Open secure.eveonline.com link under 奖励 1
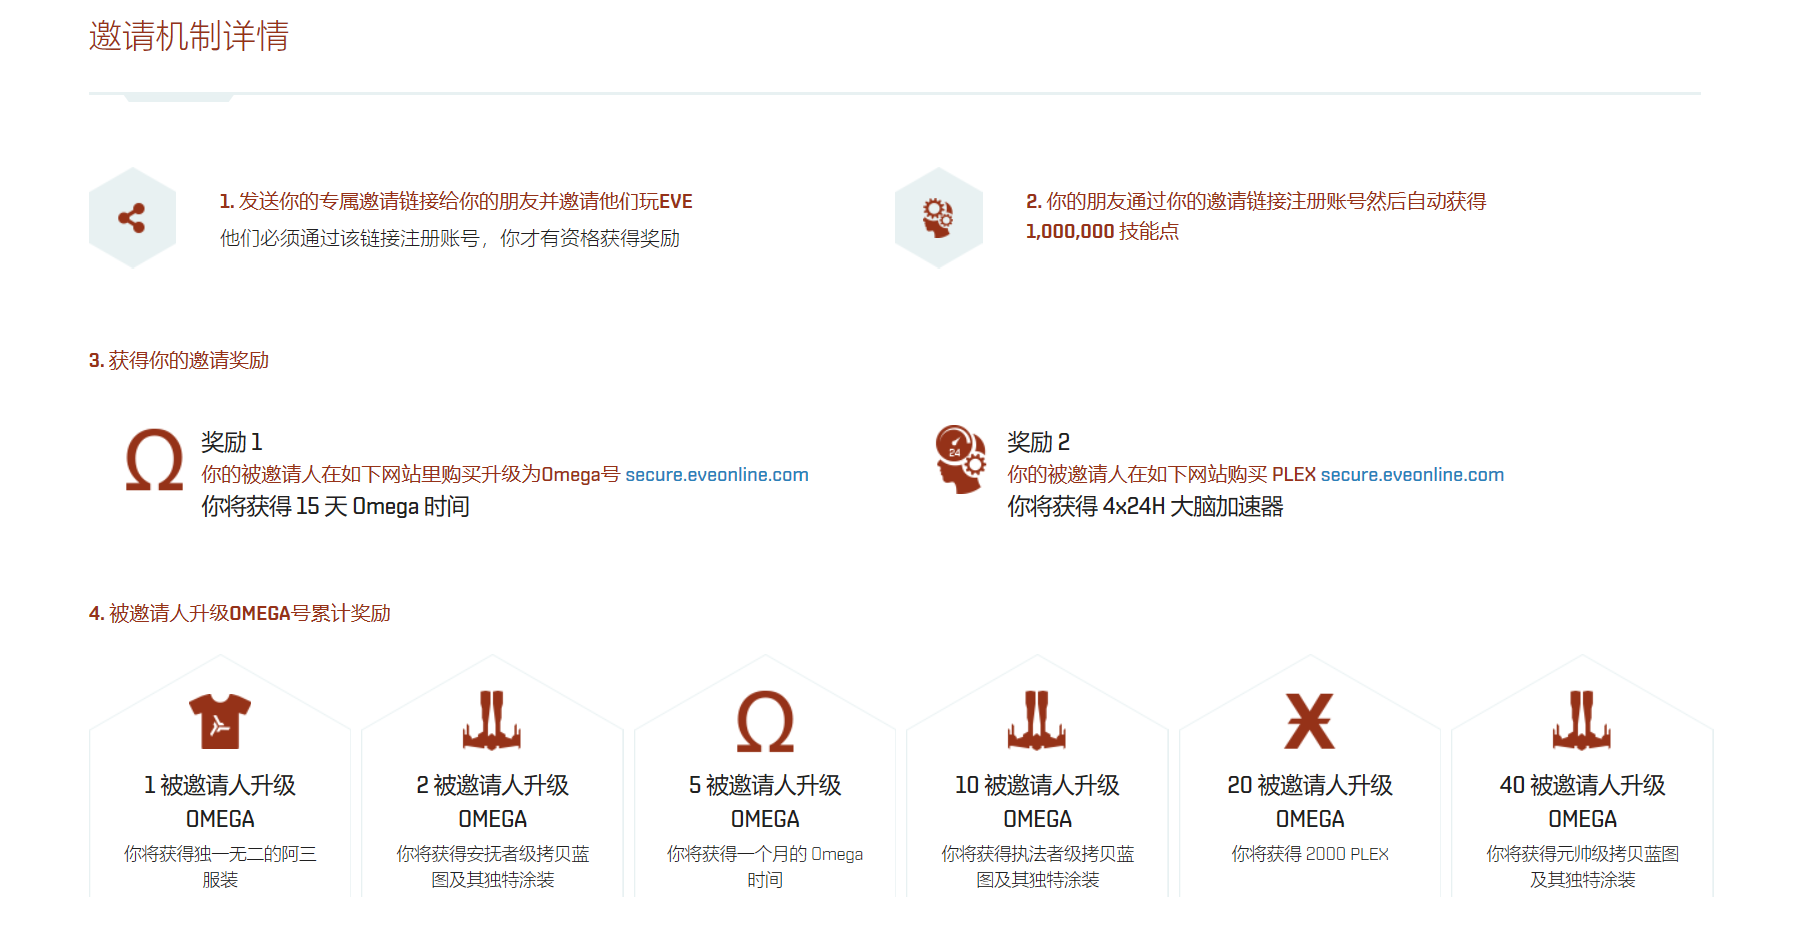Screen dimensions: 1811x943 717,475
